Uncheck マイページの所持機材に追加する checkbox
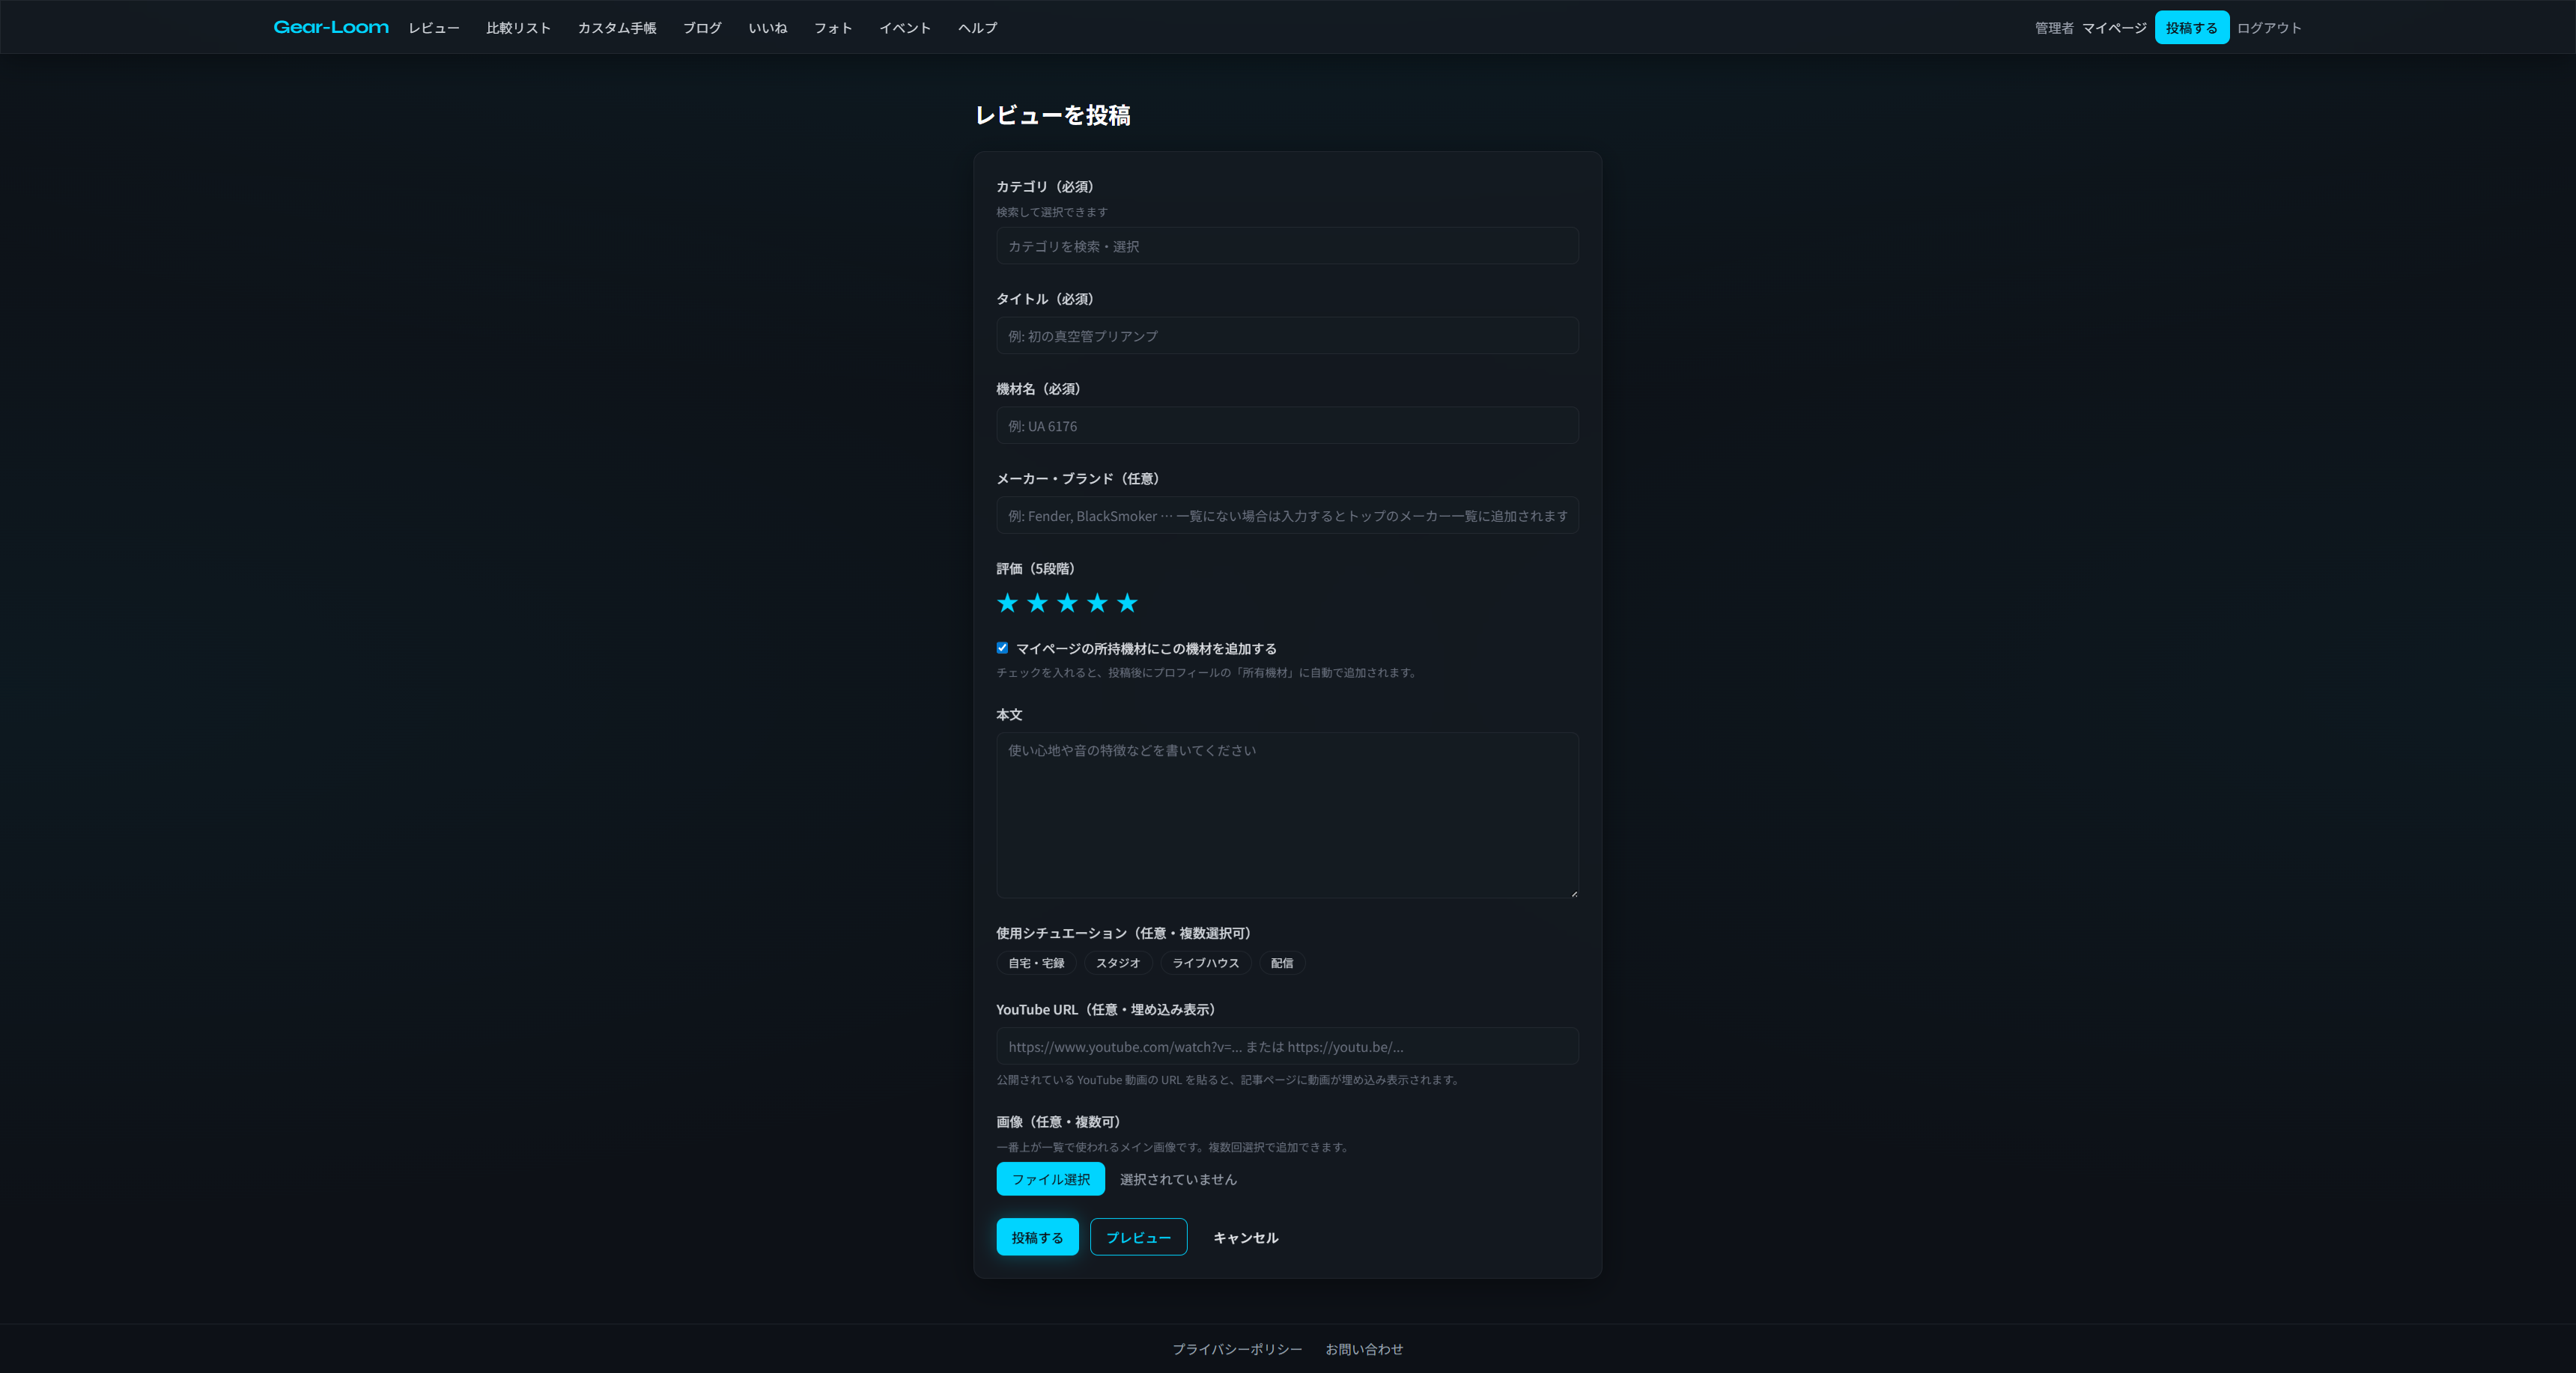 click(1002, 648)
